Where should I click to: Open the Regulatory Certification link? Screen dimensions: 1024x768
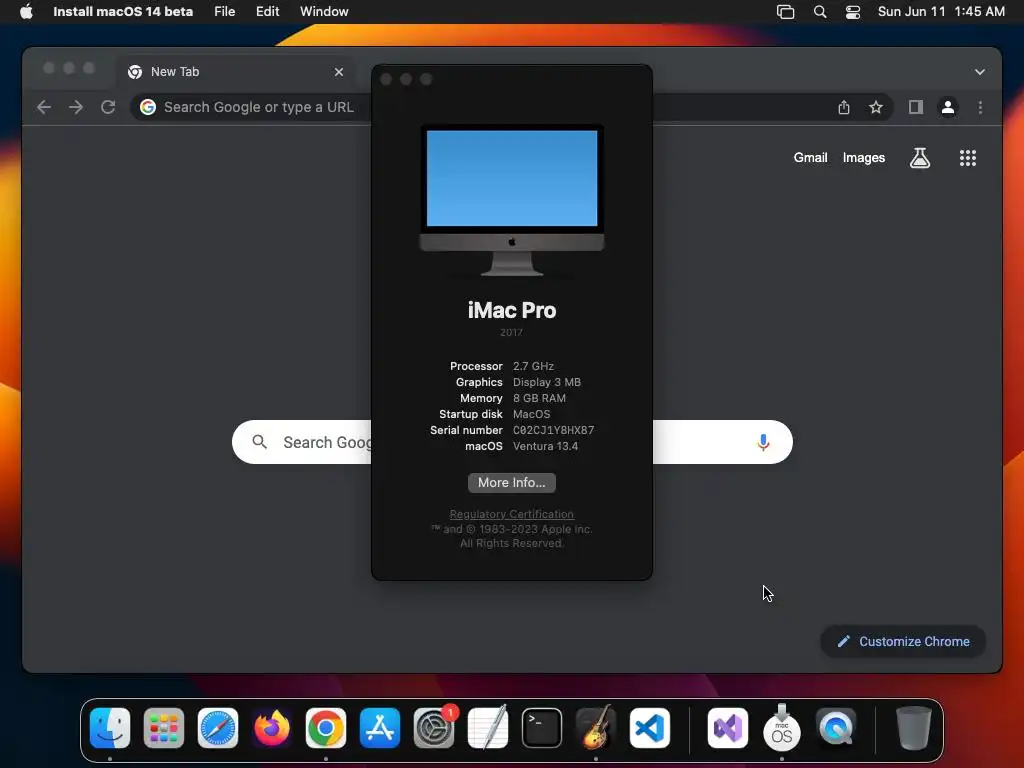pyautogui.click(x=511, y=514)
